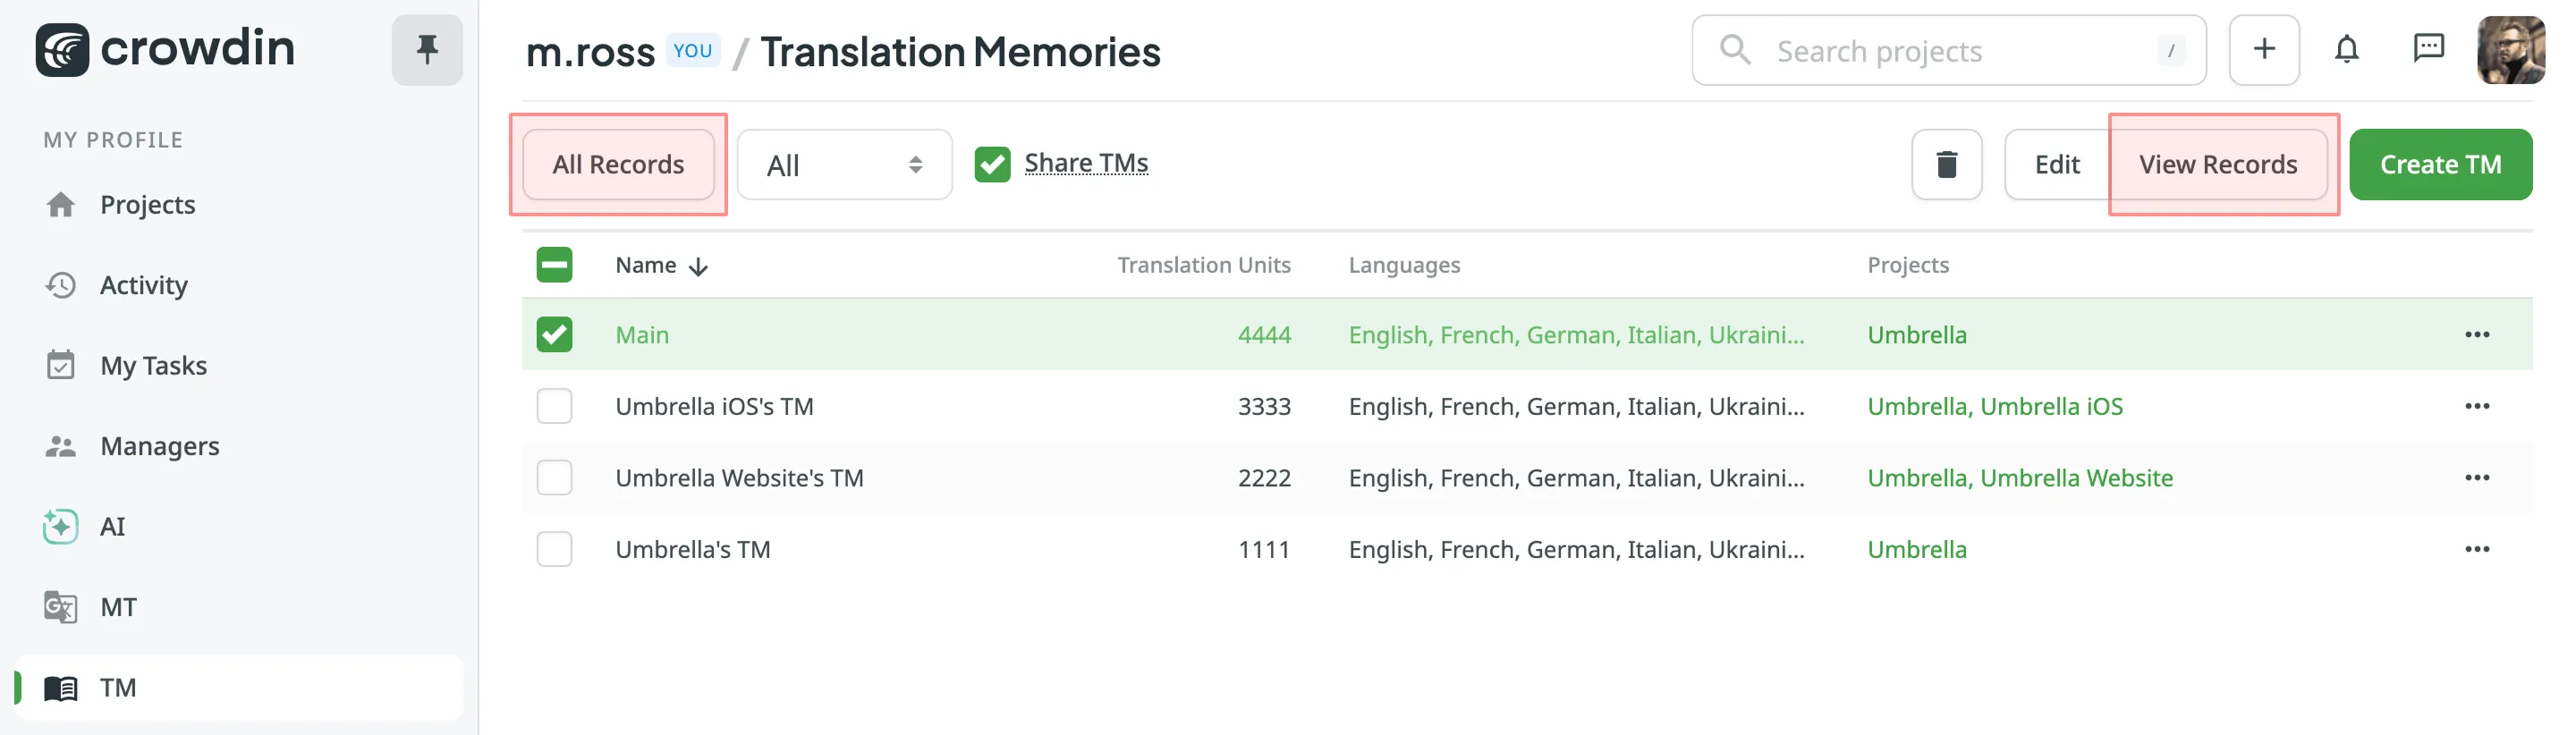Open the messages chat icon
The height and width of the screenshot is (735, 2576).
tap(2430, 49)
